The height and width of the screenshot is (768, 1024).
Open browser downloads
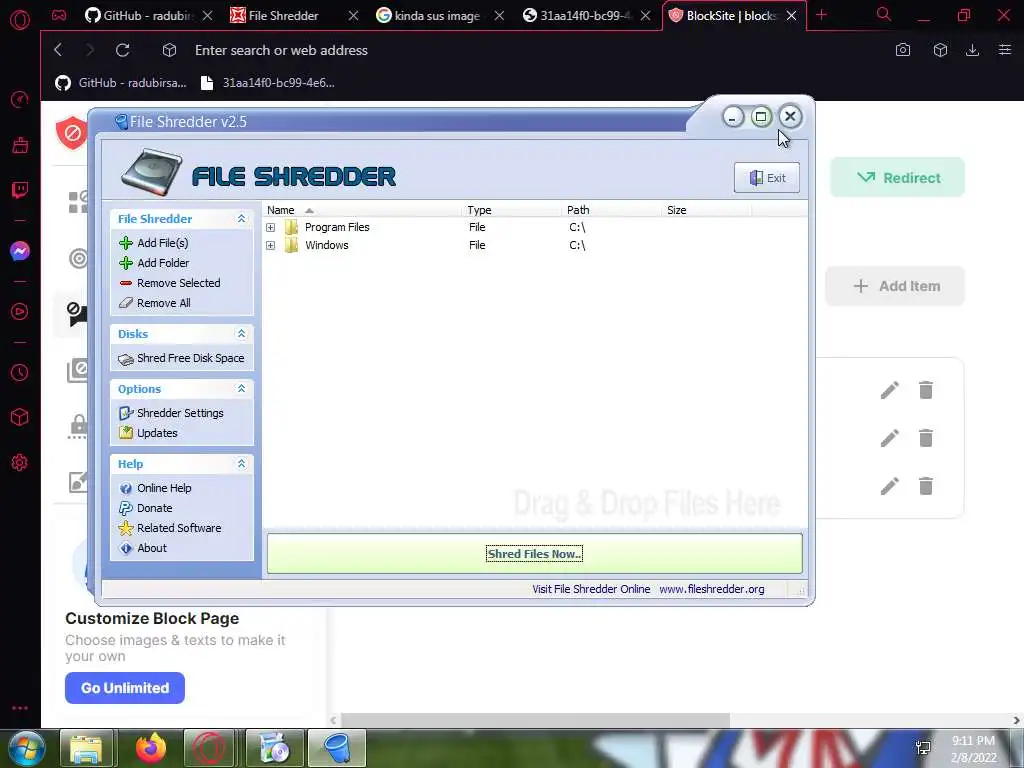(x=972, y=50)
